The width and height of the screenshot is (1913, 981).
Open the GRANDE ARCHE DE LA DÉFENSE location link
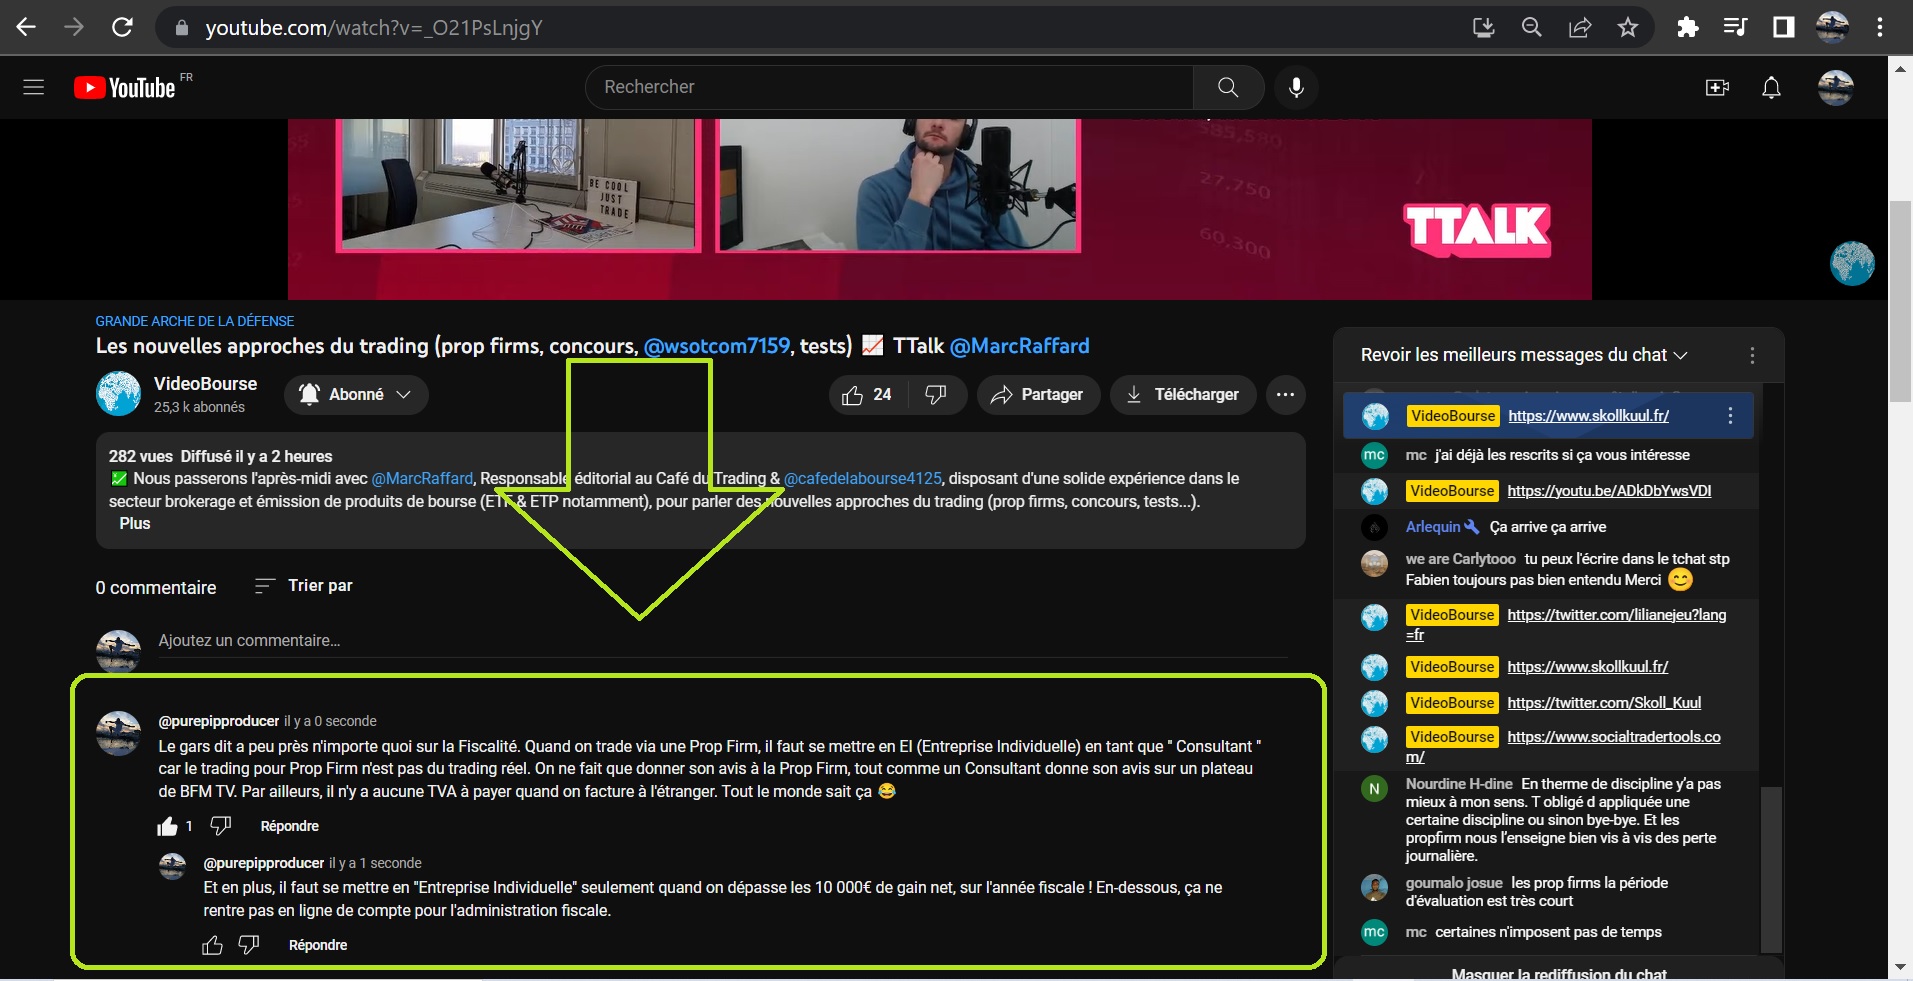click(195, 321)
